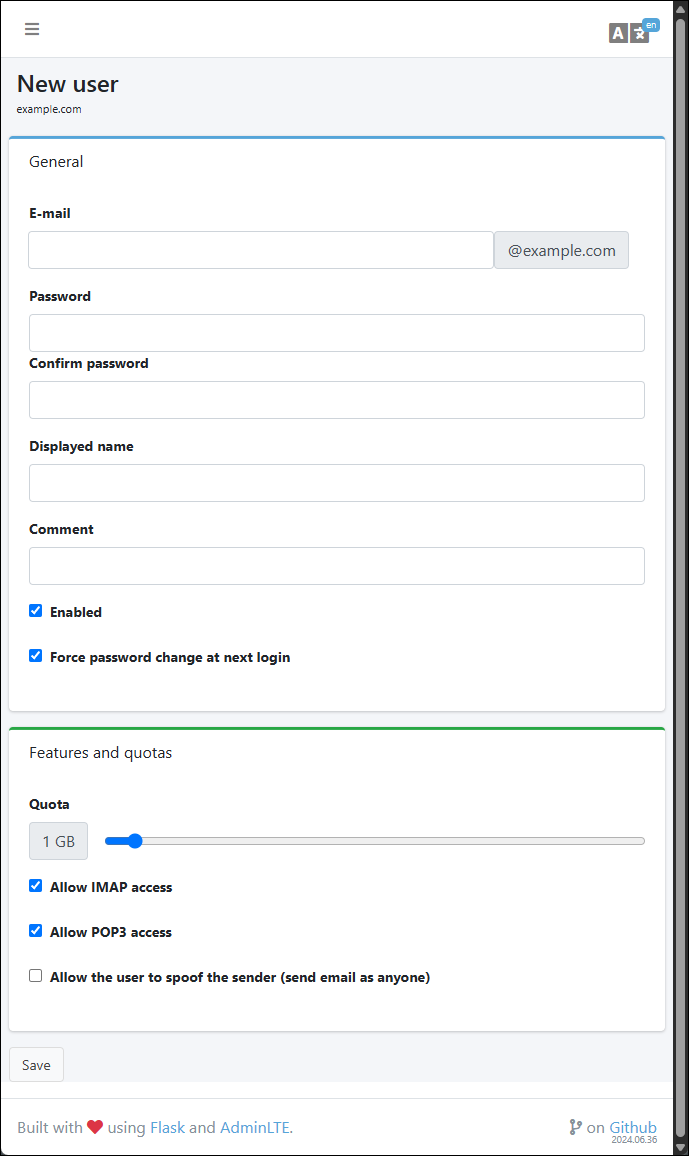
Task: Uncheck Allow POP3 access
Action: coord(36,931)
